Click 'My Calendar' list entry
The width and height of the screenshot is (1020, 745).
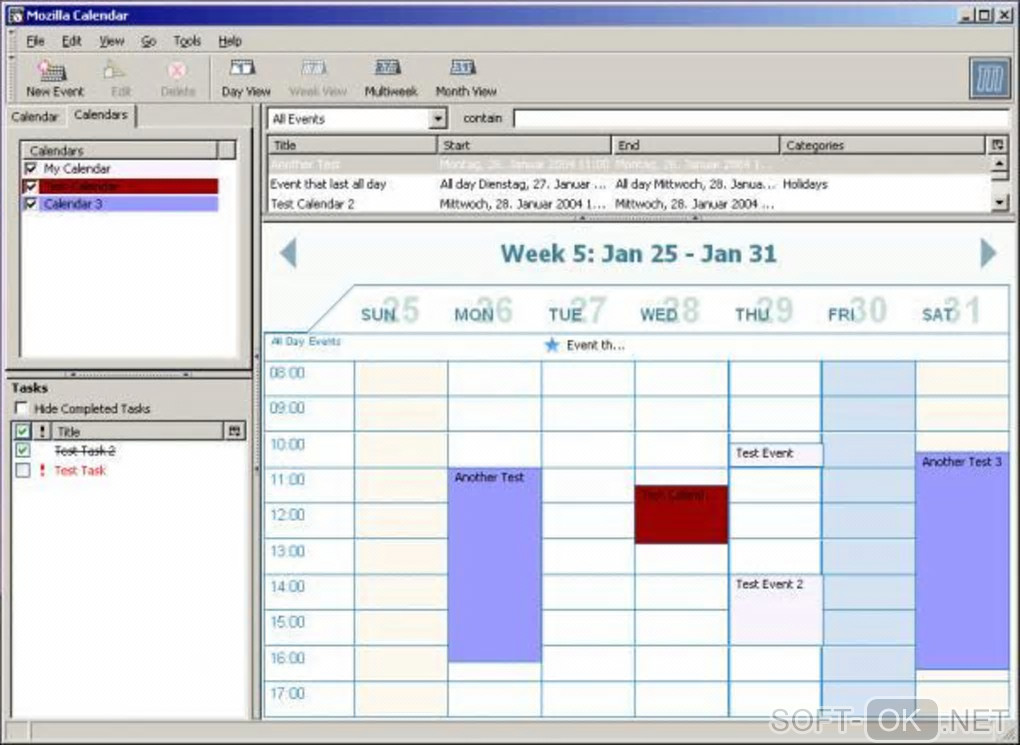(x=77, y=169)
